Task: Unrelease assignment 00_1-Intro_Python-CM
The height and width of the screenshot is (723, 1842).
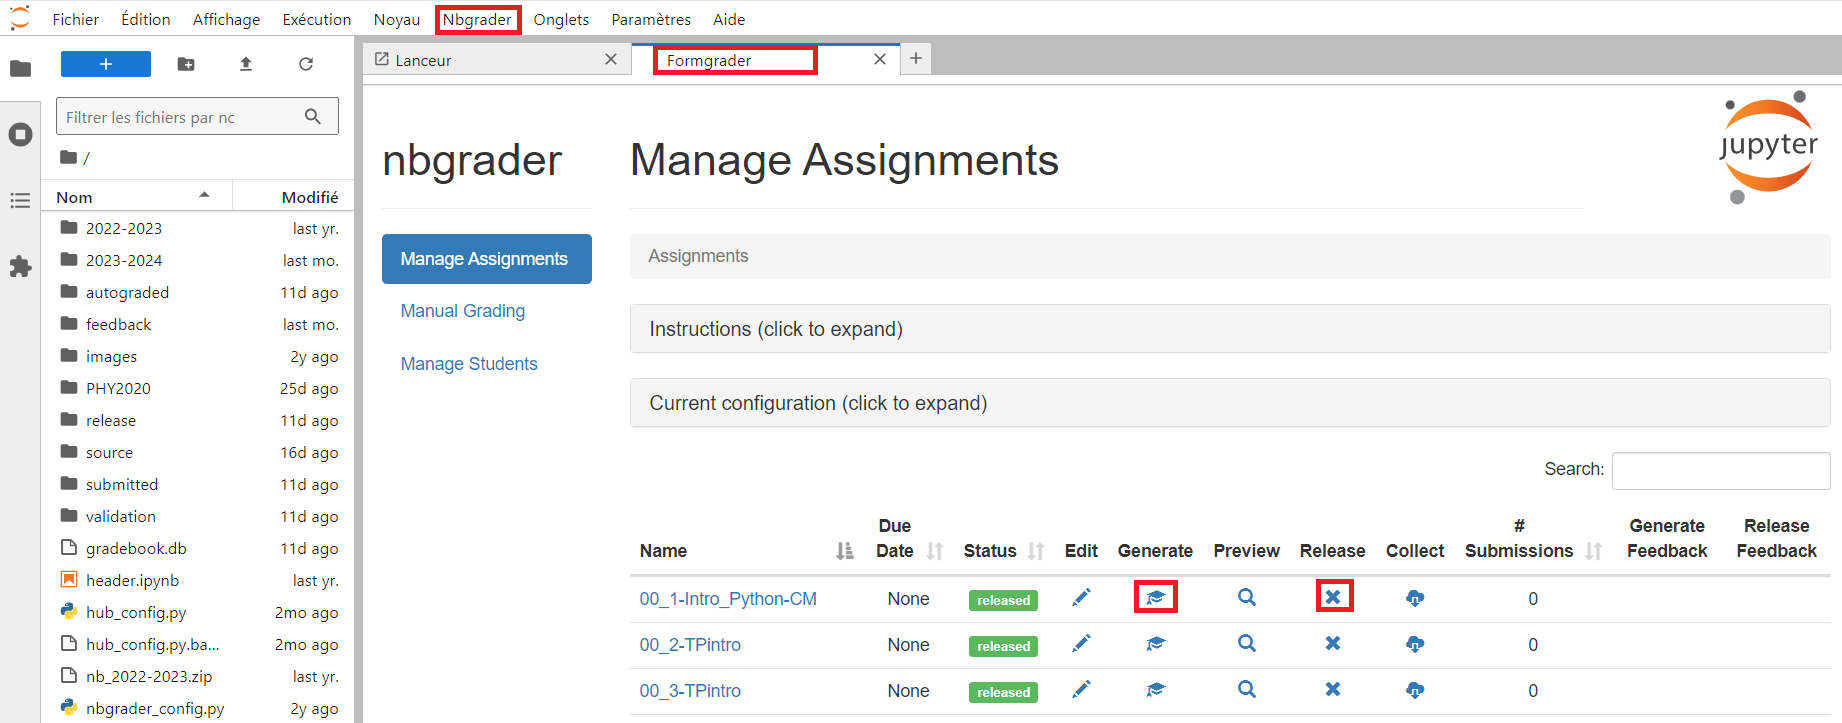Action: (x=1333, y=597)
